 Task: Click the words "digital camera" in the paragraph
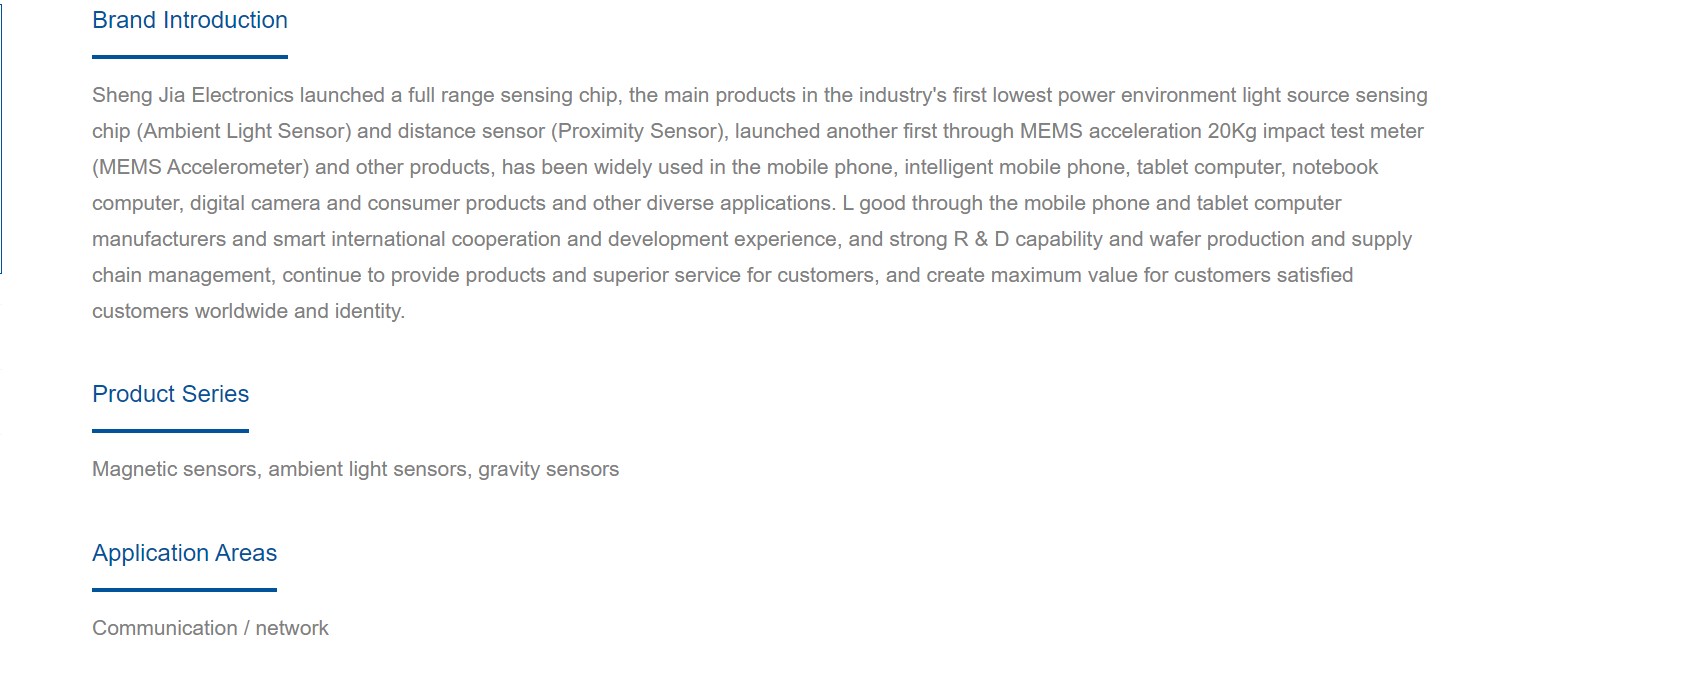click(x=255, y=203)
